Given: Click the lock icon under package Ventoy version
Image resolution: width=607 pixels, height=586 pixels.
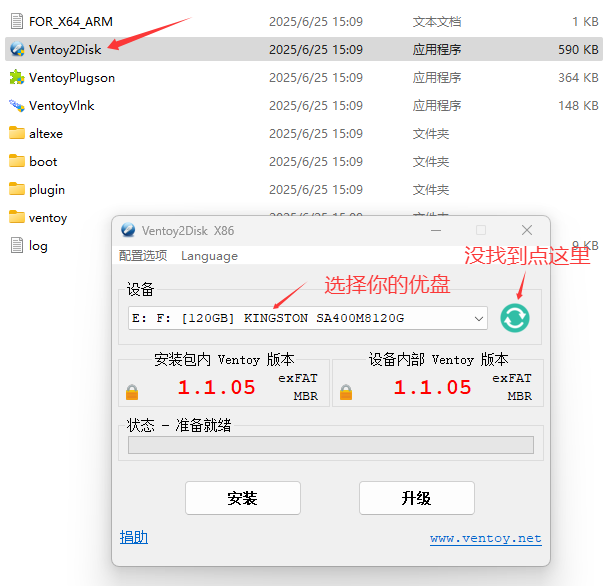Looking at the screenshot, I should coord(132,392).
